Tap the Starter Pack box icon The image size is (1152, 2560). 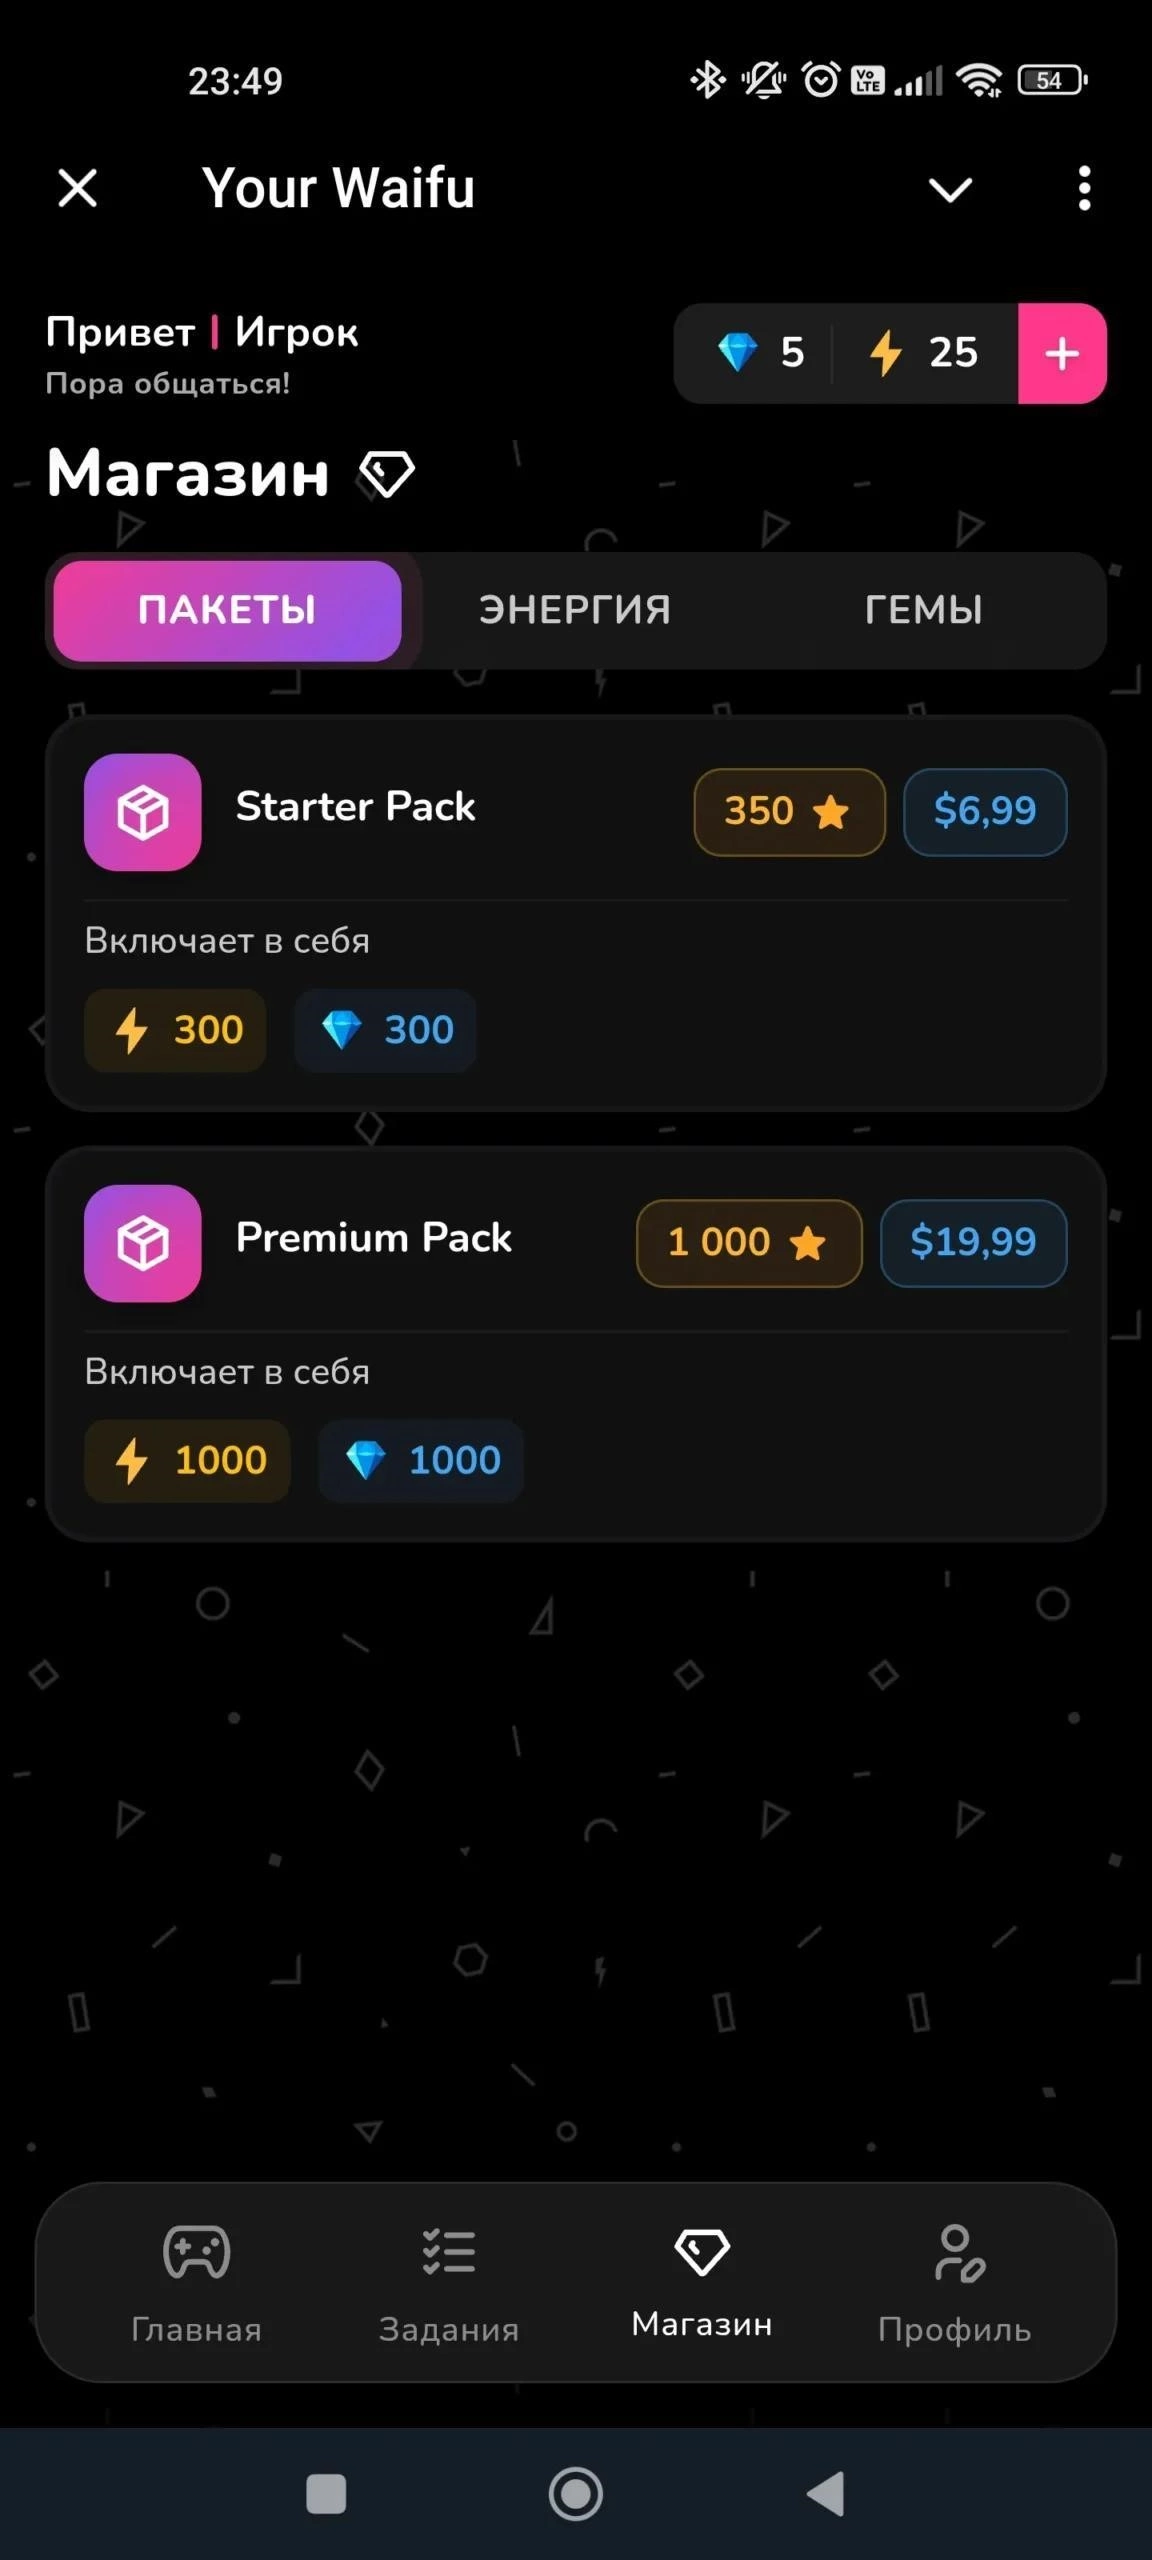point(143,812)
